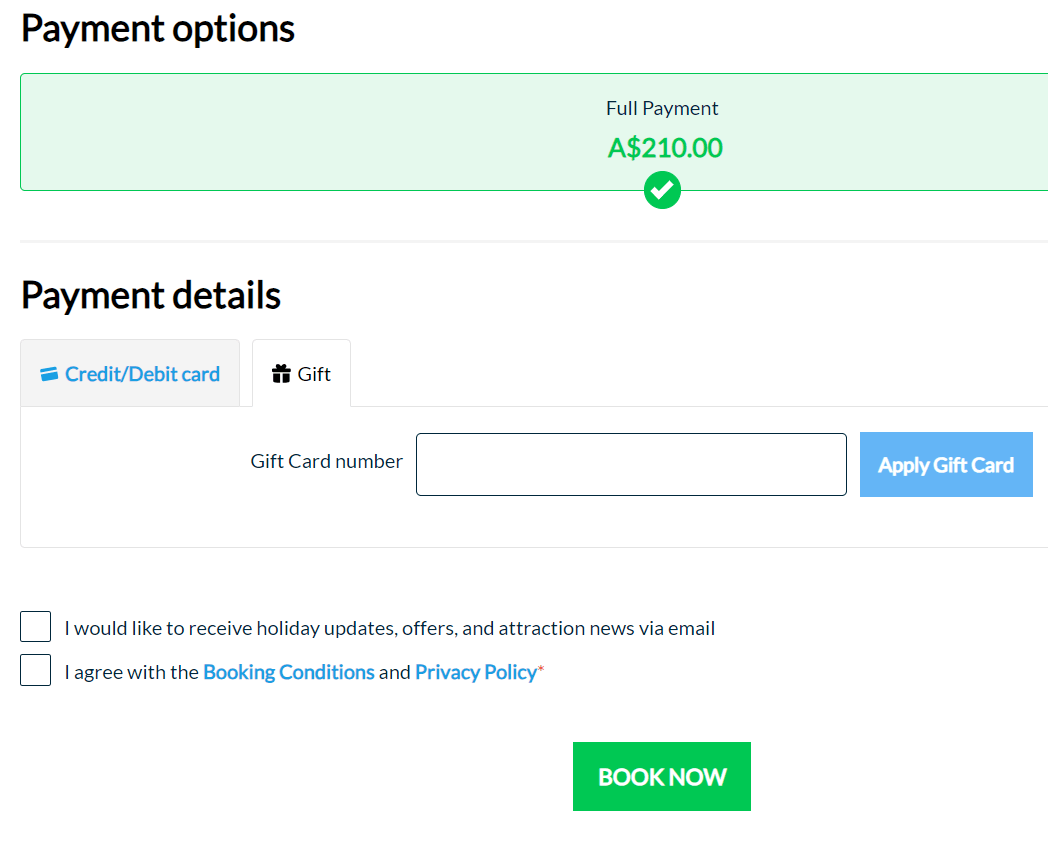Image resolution: width=1048 pixels, height=841 pixels.
Task: Click the holiday updates and offers label text
Action: coord(390,628)
